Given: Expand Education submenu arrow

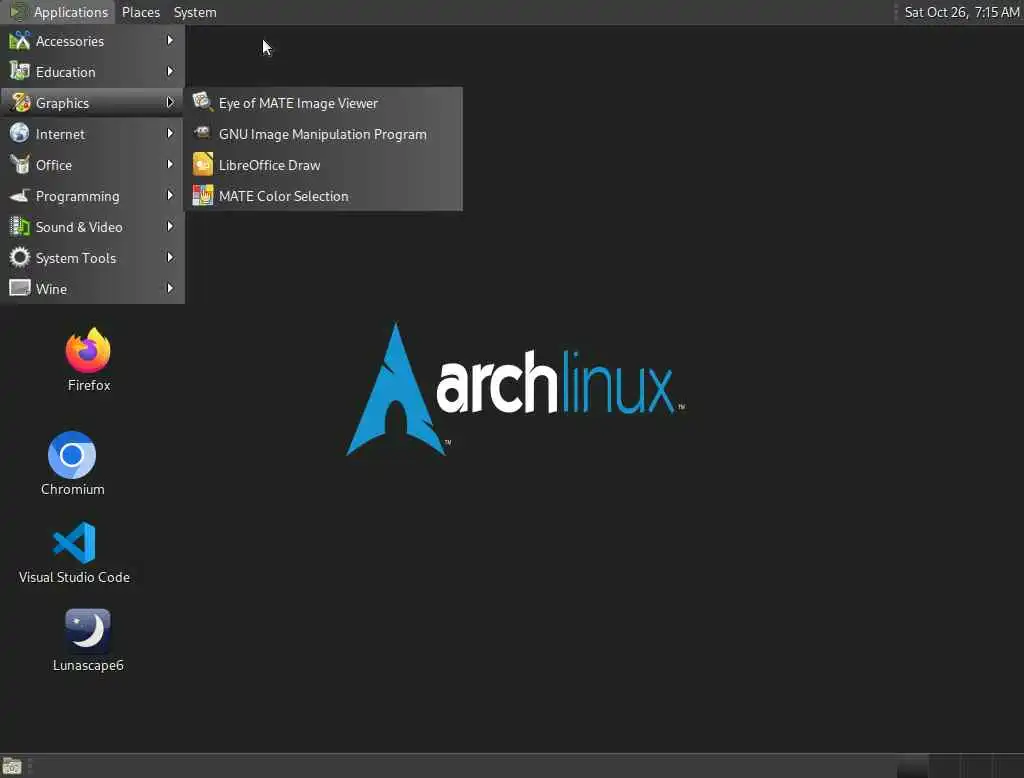Looking at the screenshot, I should coord(170,71).
